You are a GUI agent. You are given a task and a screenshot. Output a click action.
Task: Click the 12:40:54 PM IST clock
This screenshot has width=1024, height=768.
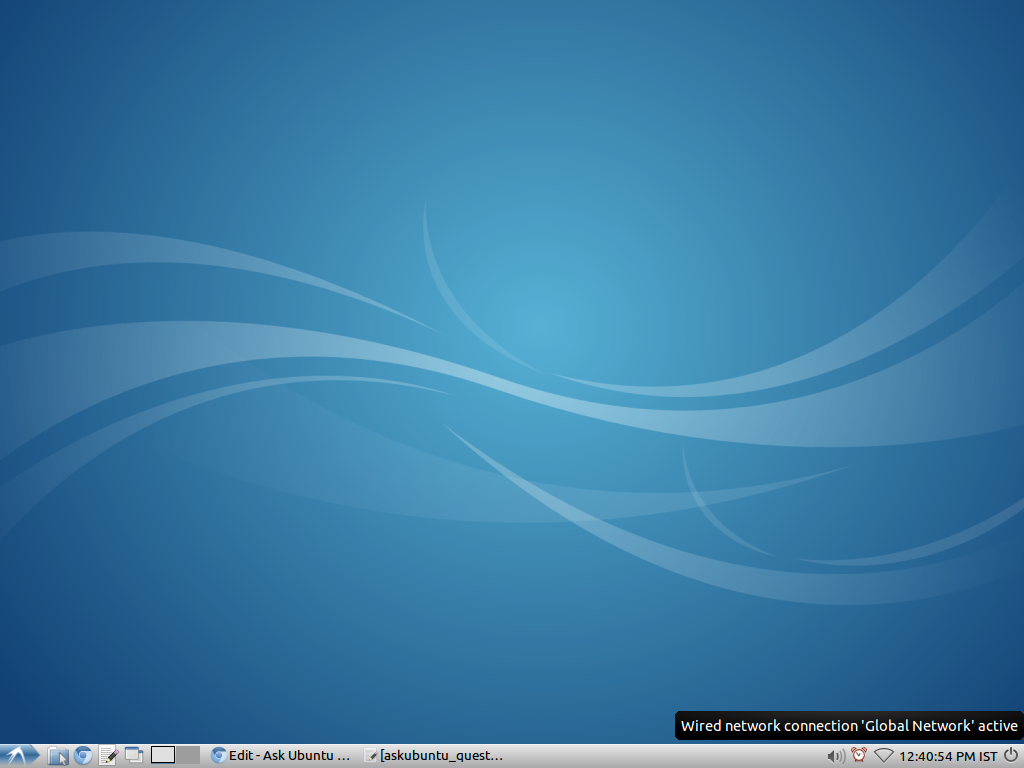(x=948, y=756)
